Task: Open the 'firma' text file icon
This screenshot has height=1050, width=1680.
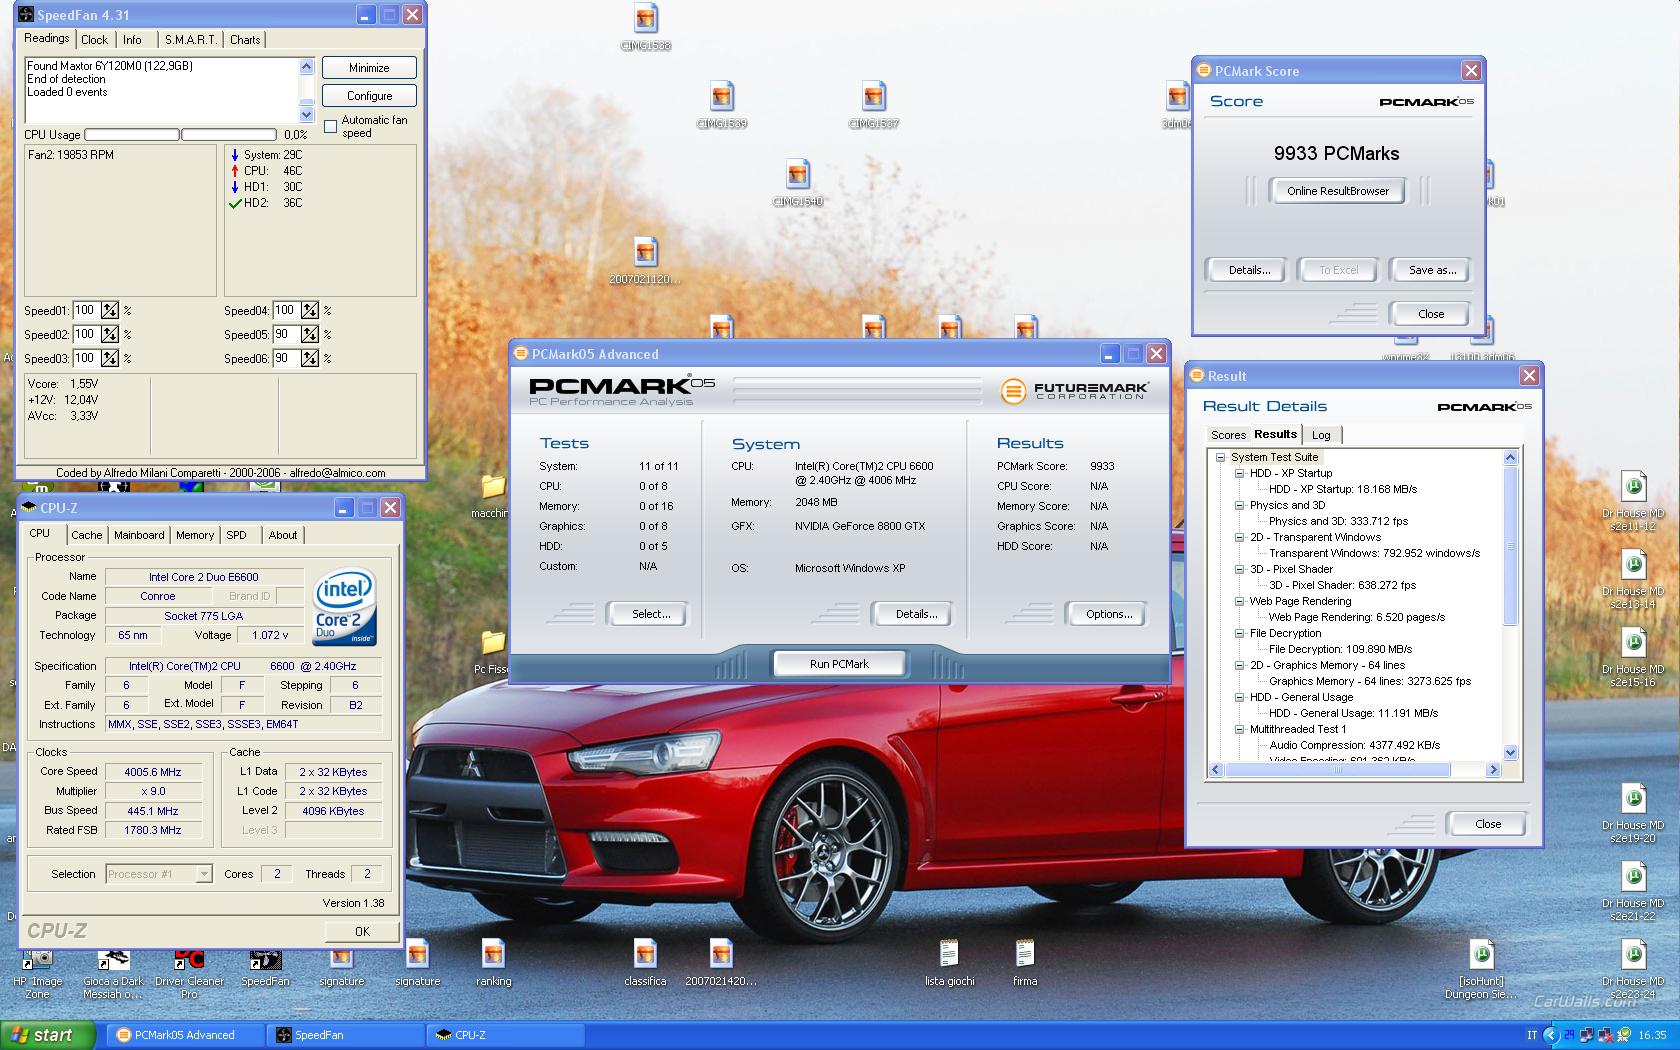Action: click(x=1025, y=963)
